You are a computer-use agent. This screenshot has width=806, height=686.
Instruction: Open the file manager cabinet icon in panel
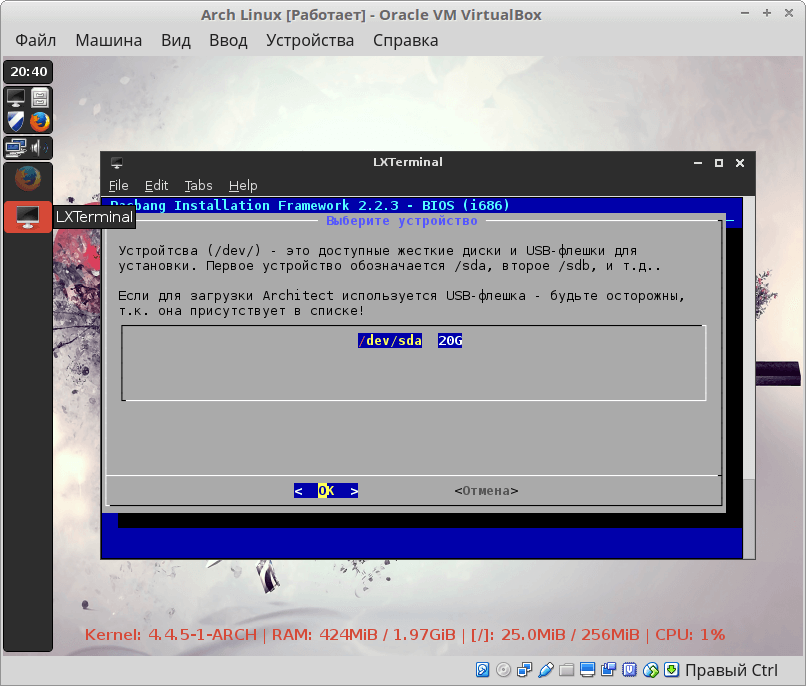click(40, 98)
